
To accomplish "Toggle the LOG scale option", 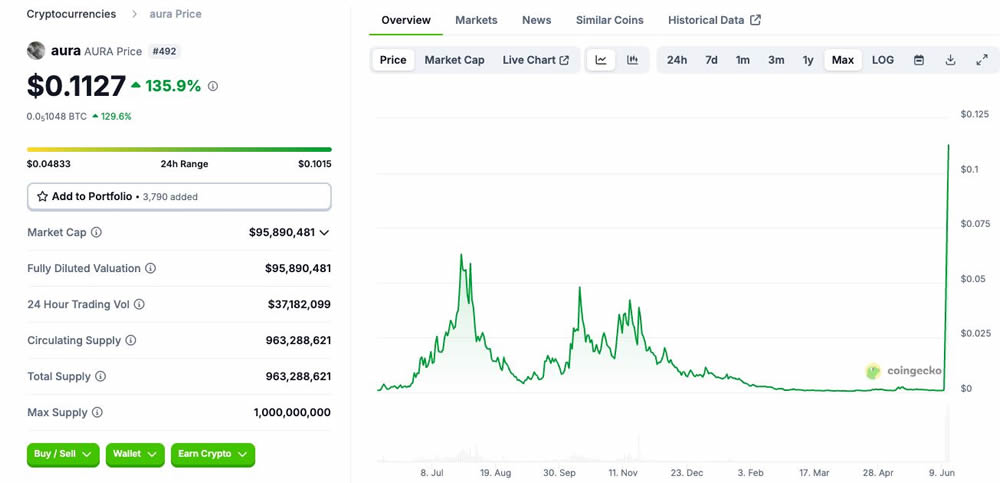I will point(883,60).
